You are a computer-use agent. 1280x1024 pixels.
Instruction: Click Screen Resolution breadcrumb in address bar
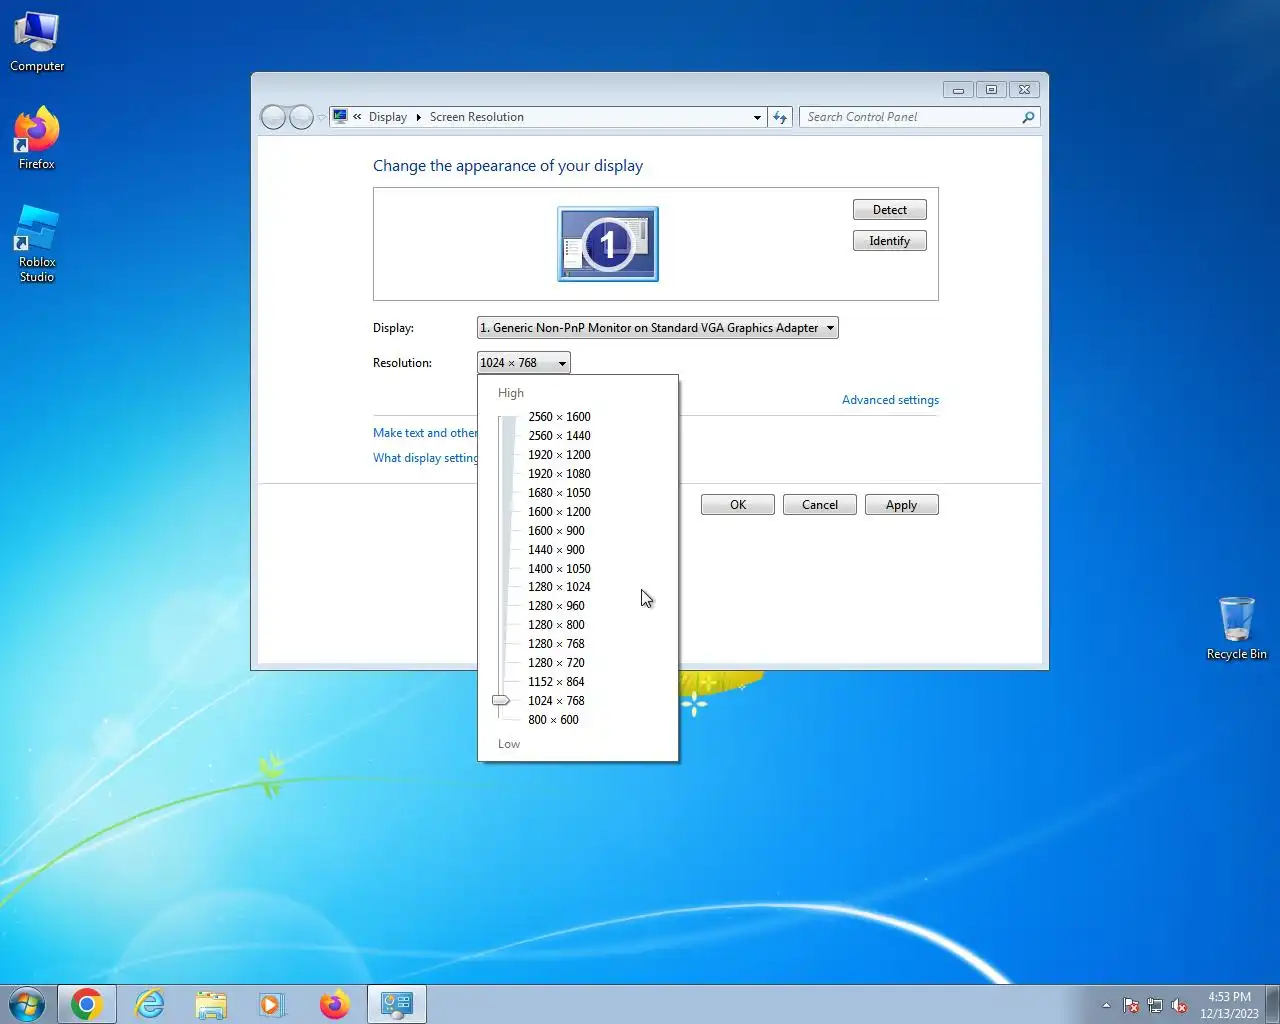[477, 117]
